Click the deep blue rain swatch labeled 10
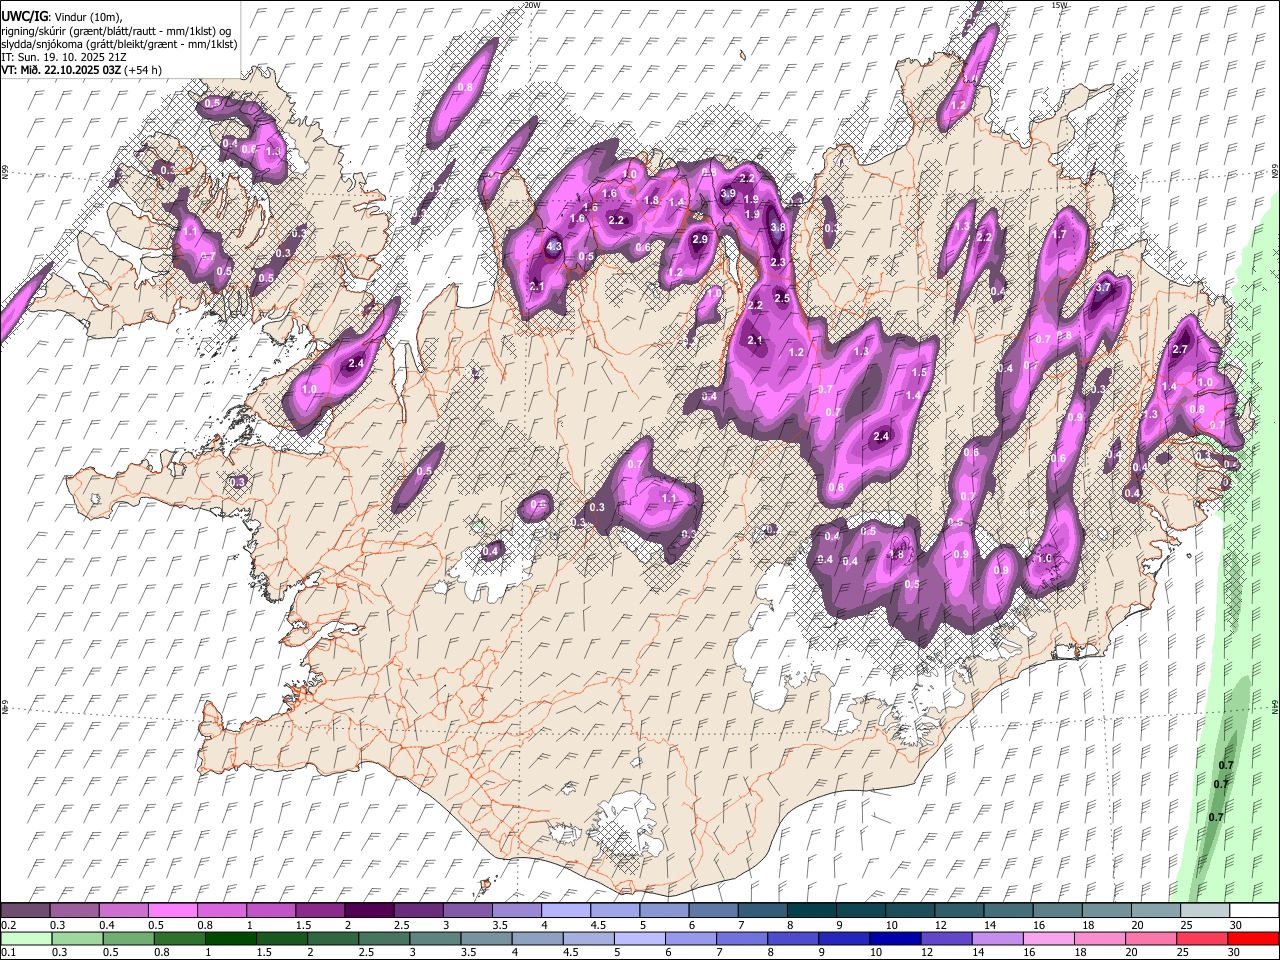 coord(896,939)
